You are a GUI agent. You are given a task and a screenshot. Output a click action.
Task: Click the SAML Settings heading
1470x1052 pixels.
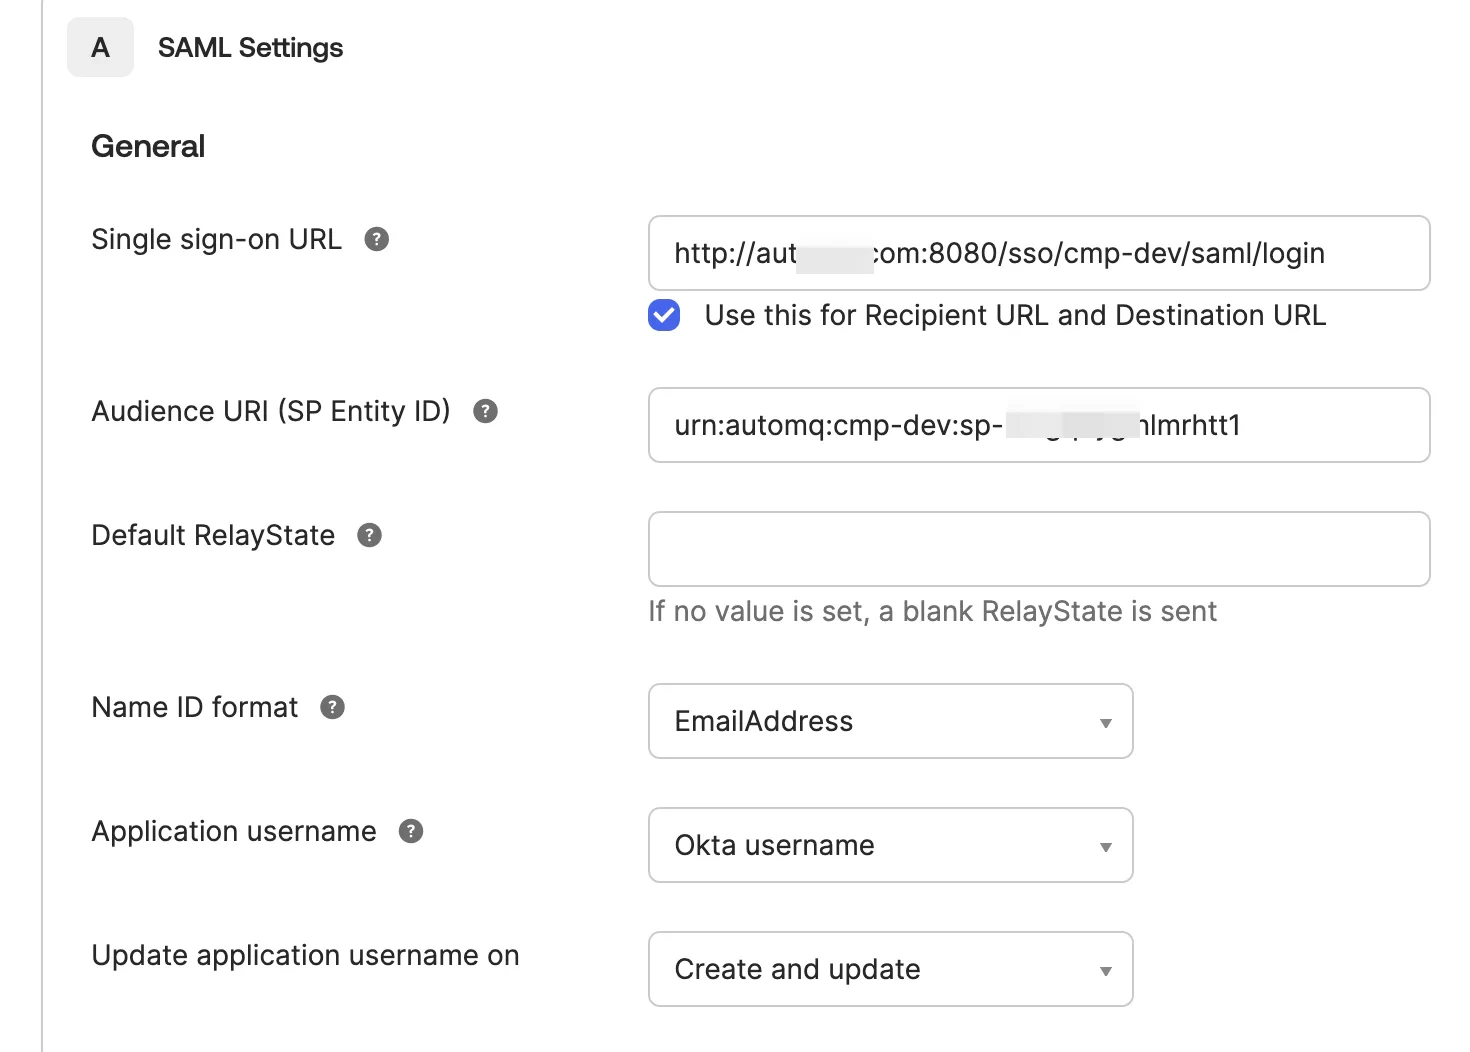[250, 47]
